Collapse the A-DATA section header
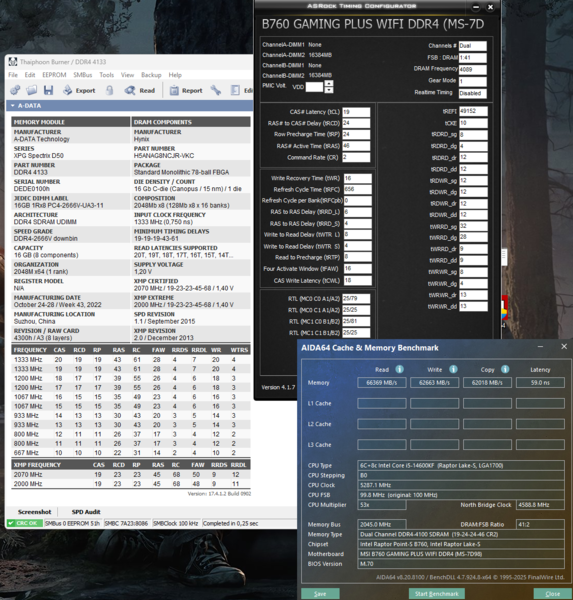This screenshot has height=600, width=573. coord(13,106)
